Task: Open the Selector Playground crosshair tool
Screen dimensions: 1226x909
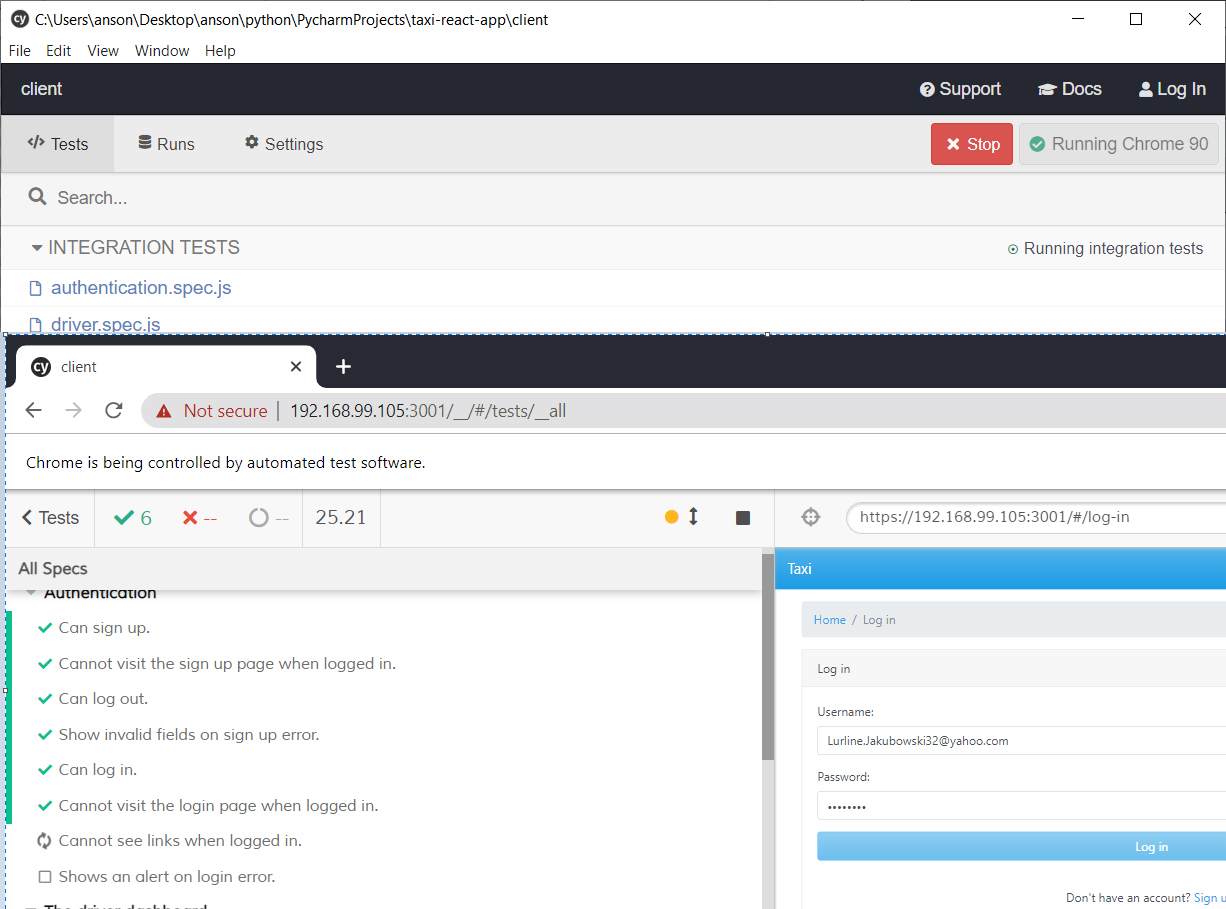Action: (x=810, y=517)
